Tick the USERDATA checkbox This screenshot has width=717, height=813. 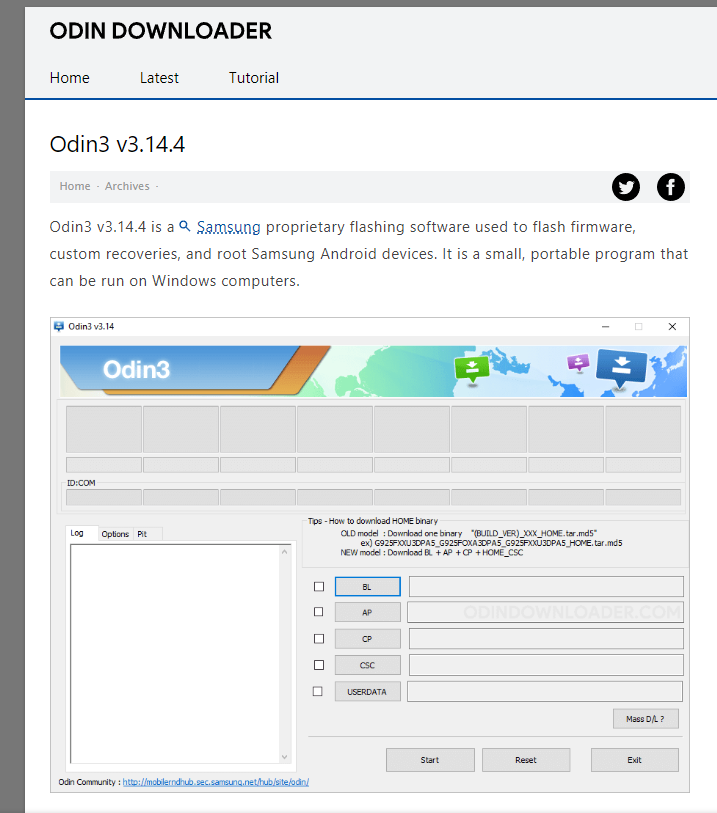coord(318,691)
